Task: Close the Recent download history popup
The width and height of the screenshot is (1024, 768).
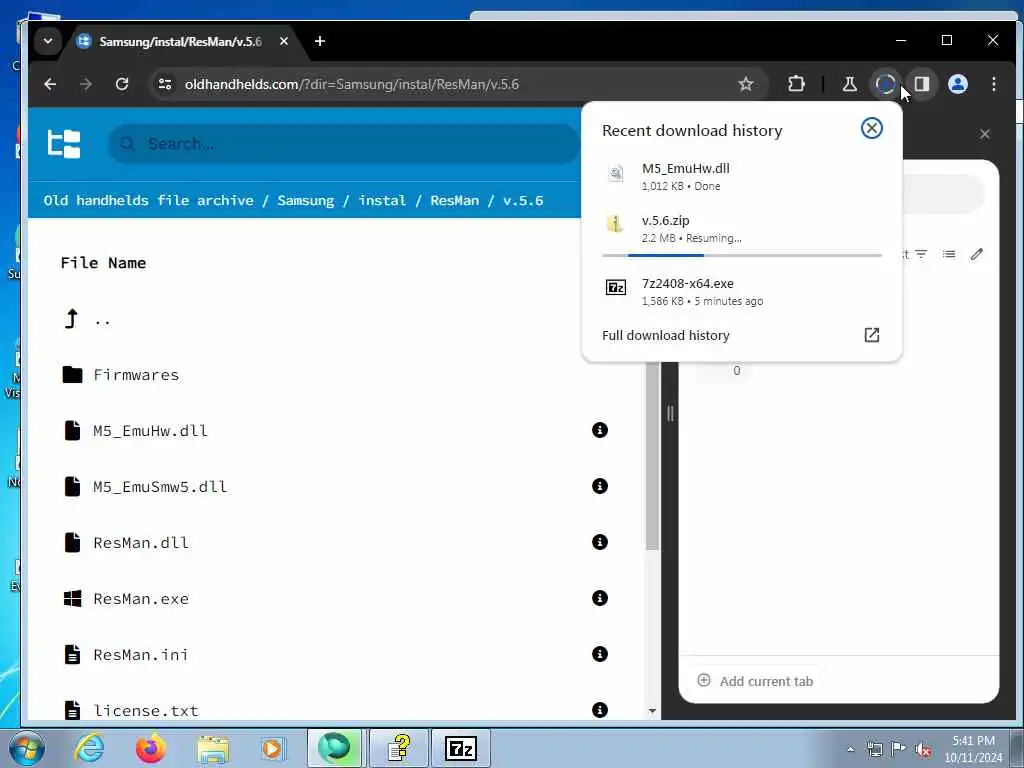Action: [871, 128]
